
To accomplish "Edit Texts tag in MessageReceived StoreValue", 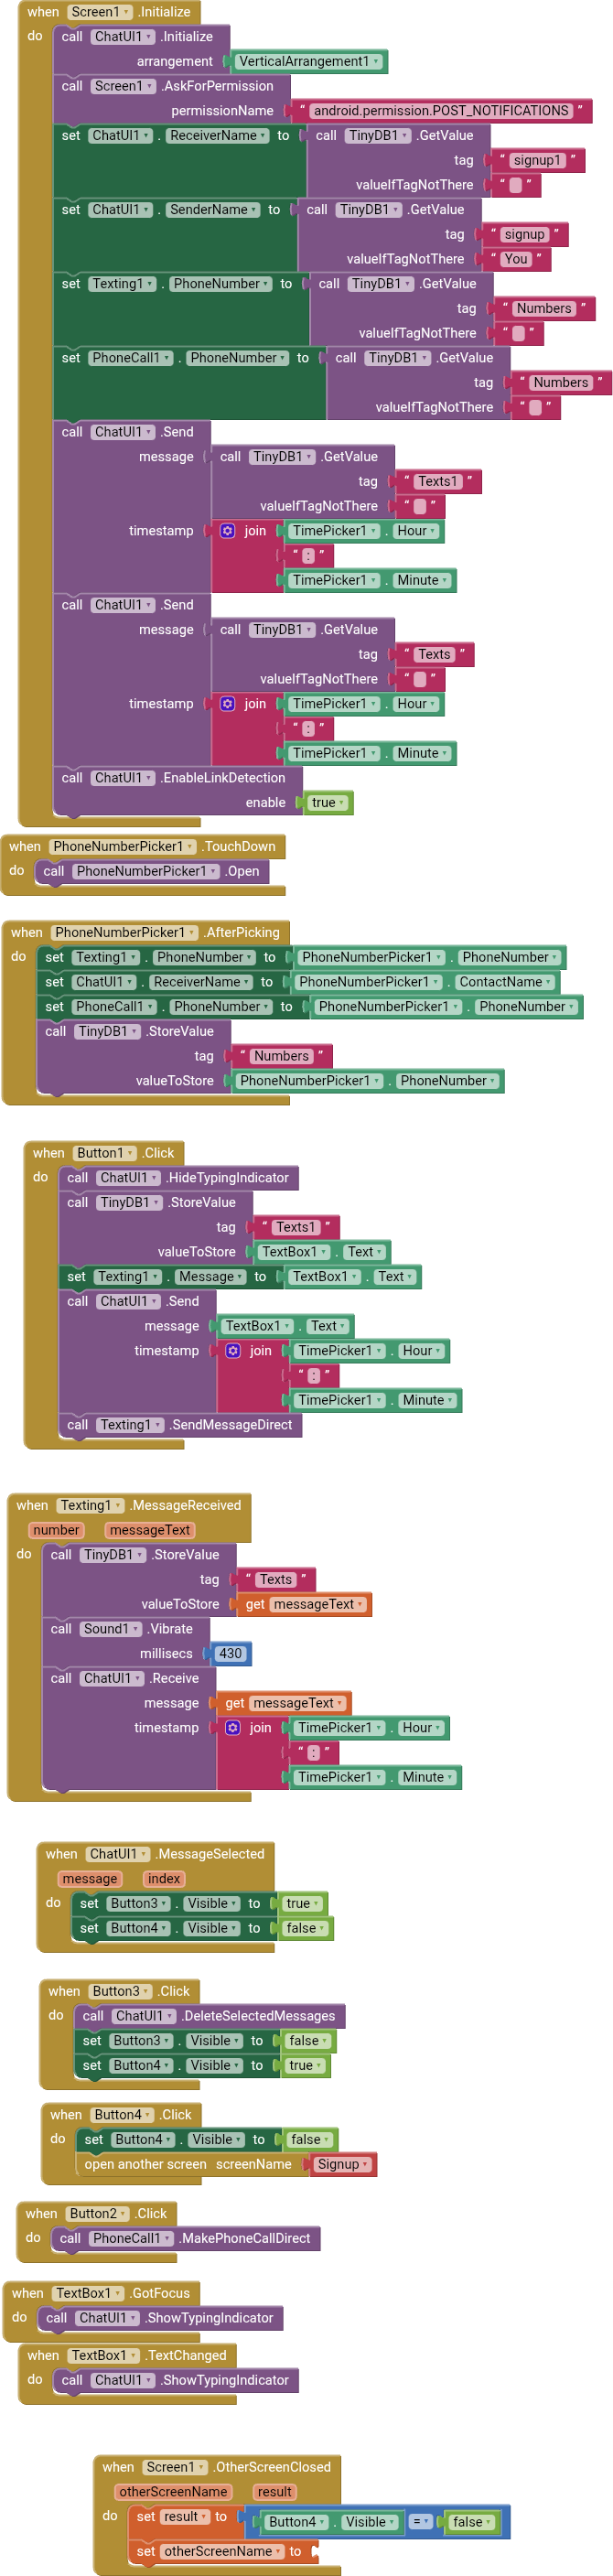I will tap(276, 1580).
